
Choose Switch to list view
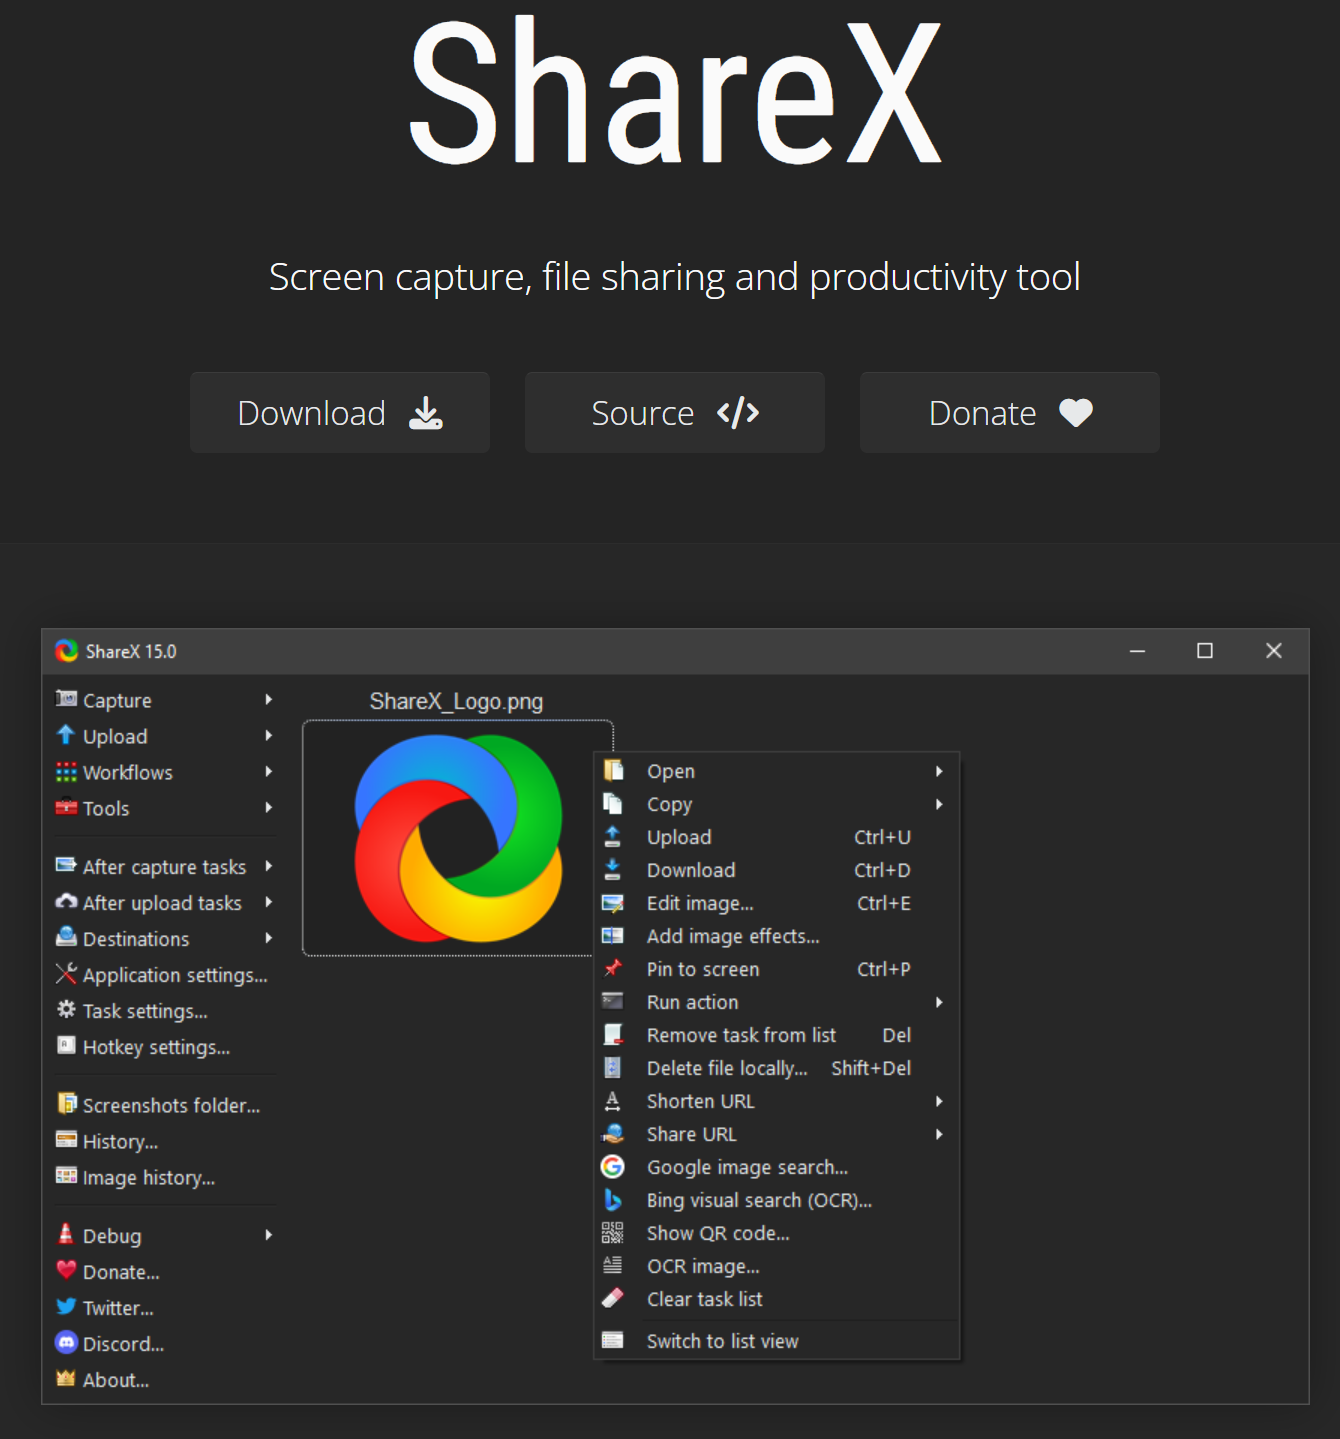776,1341
